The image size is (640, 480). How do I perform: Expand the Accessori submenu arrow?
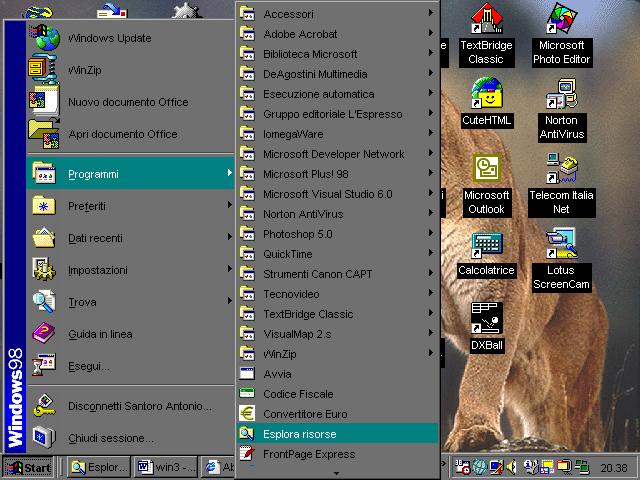(x=431, y=13)
